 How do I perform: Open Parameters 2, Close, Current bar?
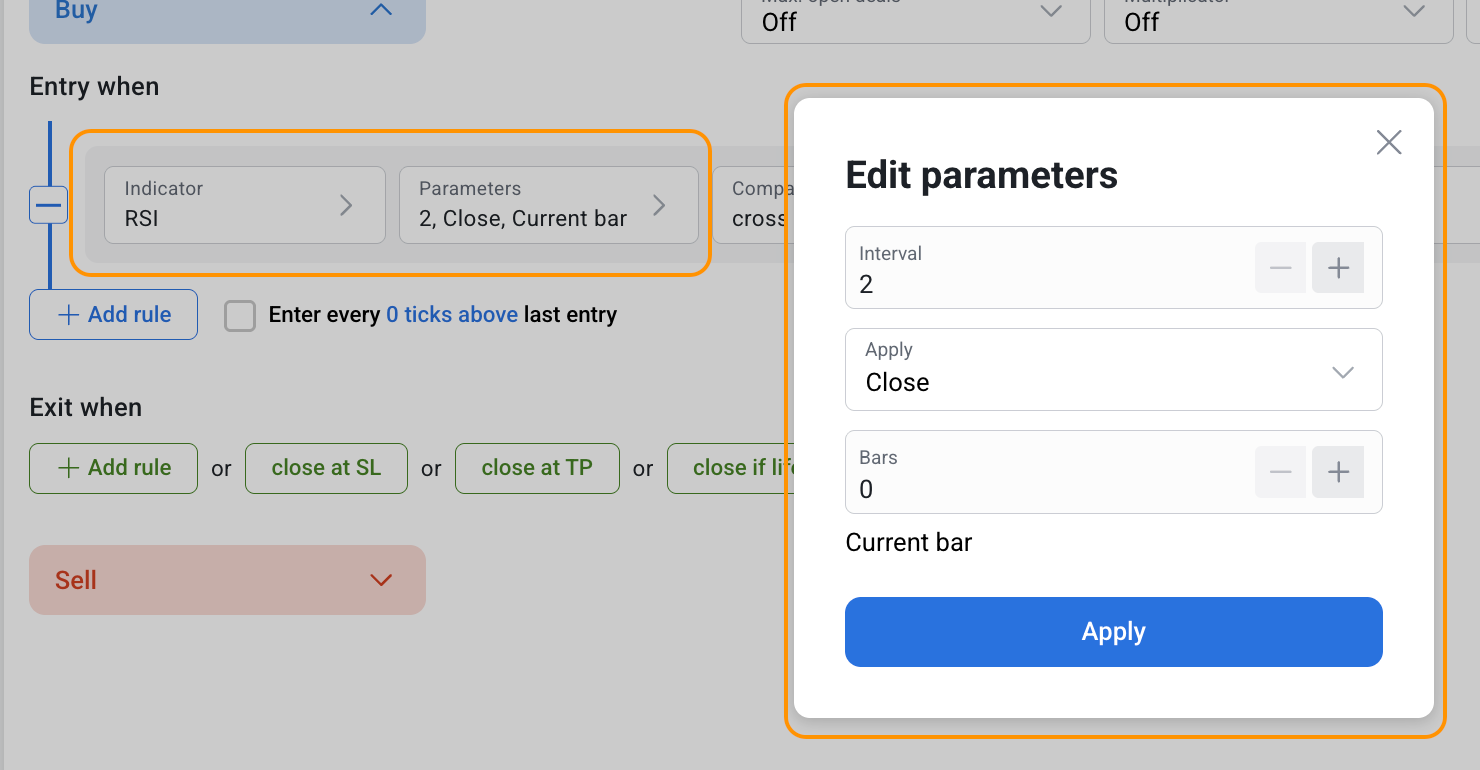click(548, 205)
